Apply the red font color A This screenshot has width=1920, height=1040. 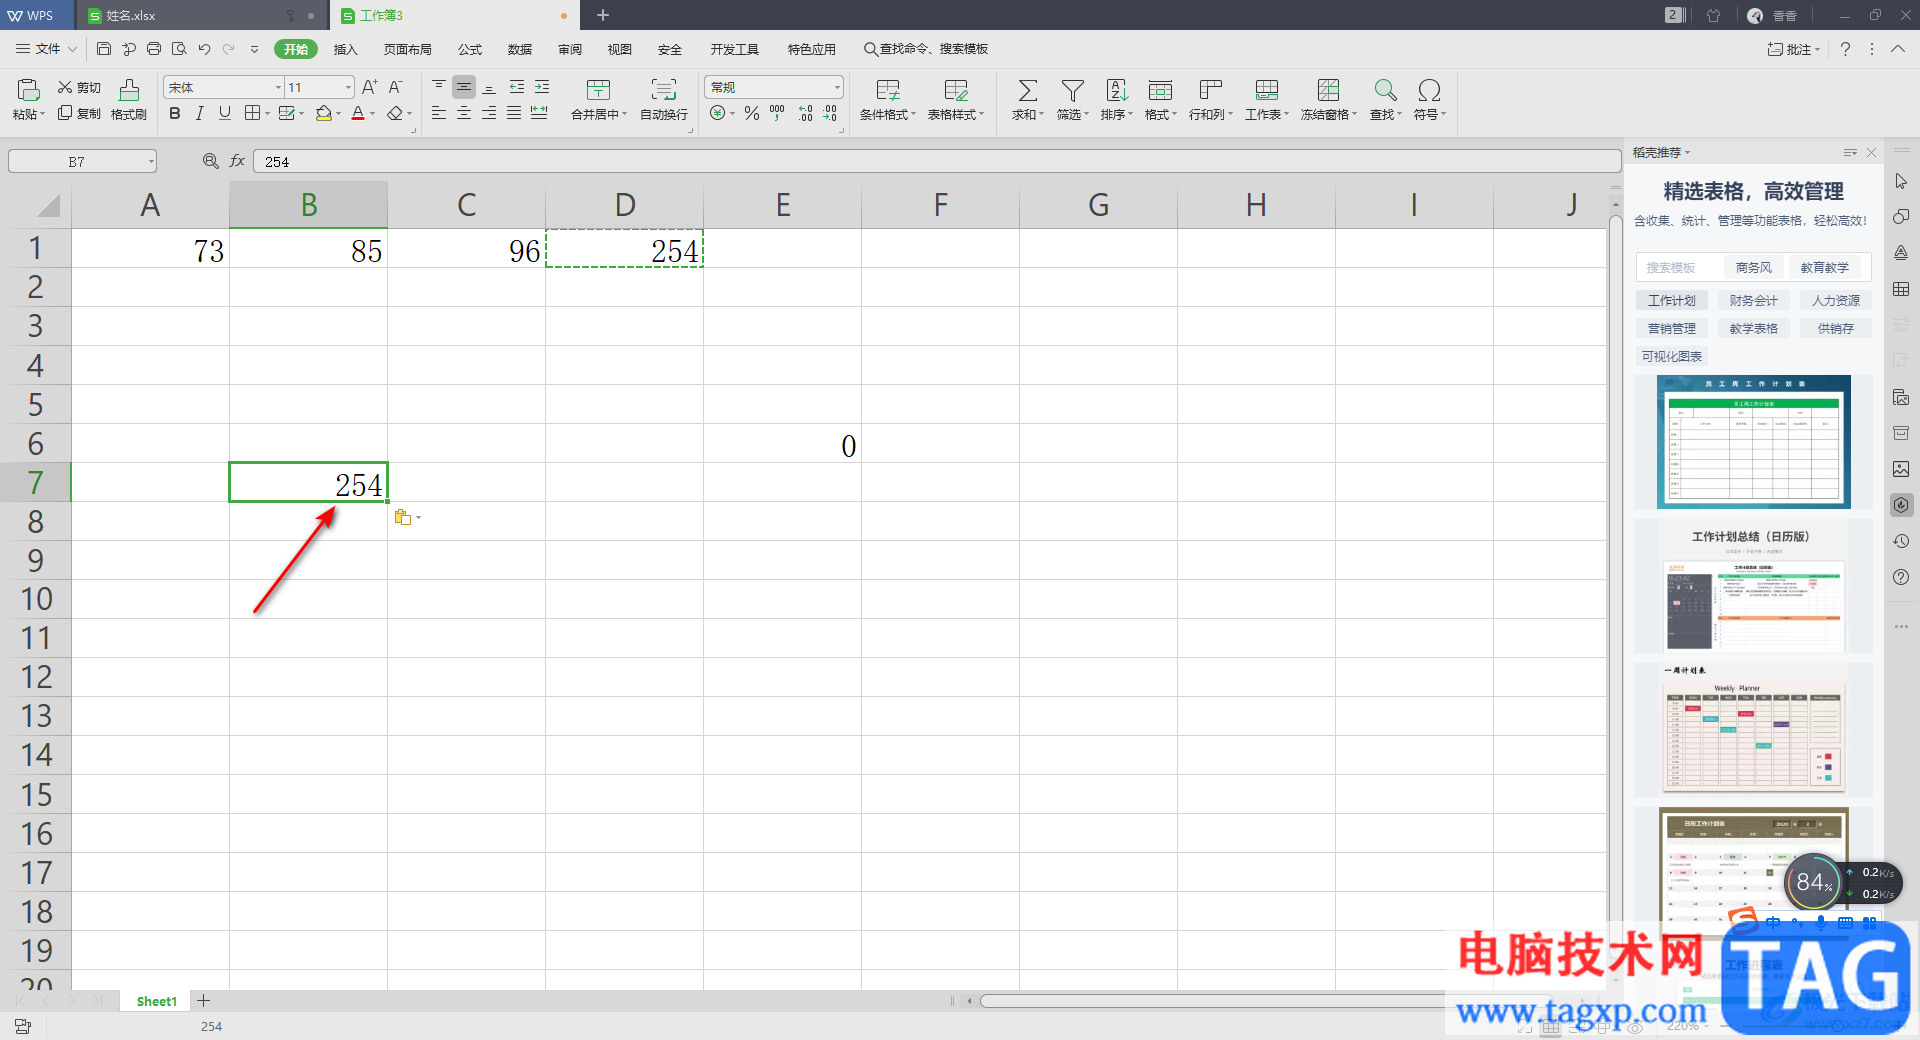(358, 114)
